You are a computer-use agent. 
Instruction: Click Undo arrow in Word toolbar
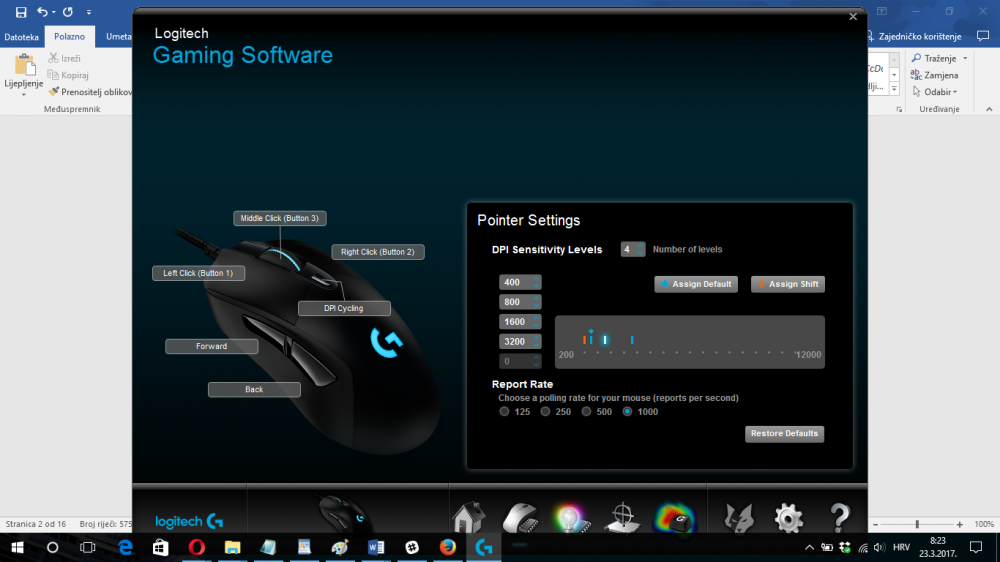click(42, 12)
